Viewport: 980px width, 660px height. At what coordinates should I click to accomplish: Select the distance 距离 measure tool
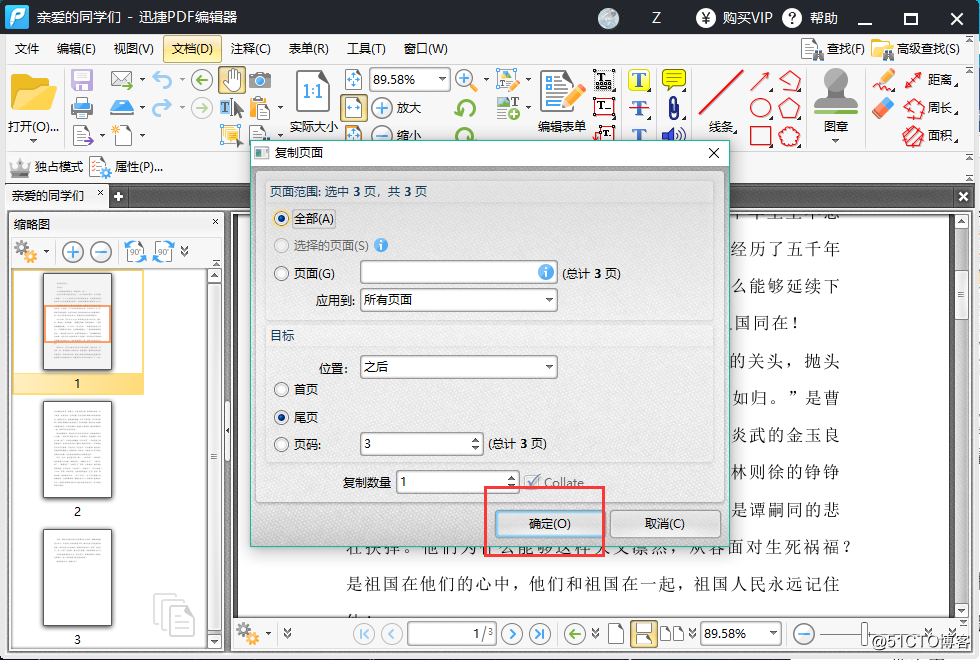(x=931, y=80)
